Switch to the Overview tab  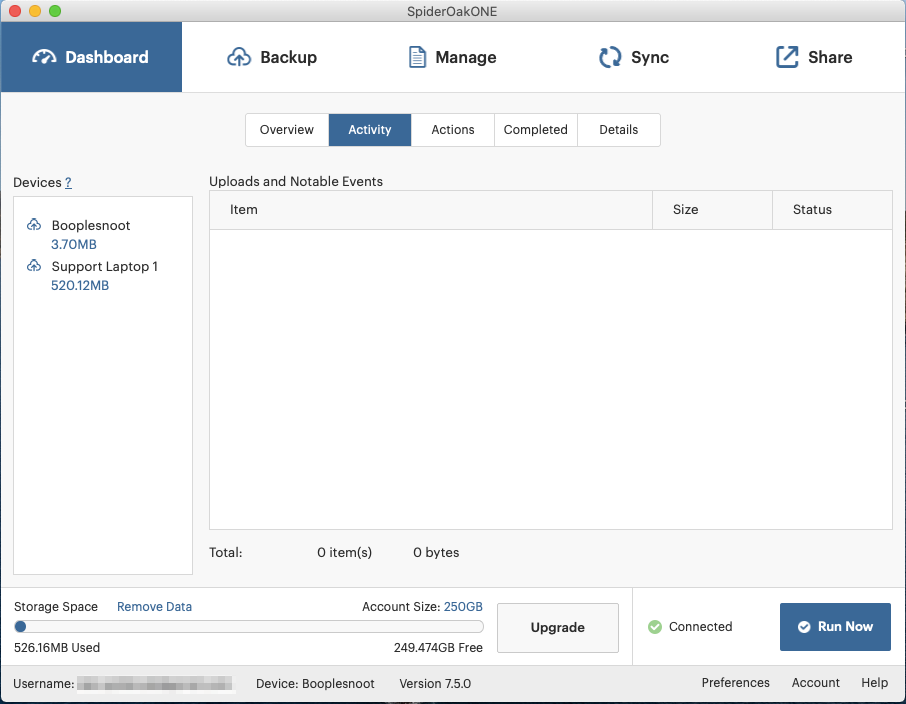click(287, 130)
